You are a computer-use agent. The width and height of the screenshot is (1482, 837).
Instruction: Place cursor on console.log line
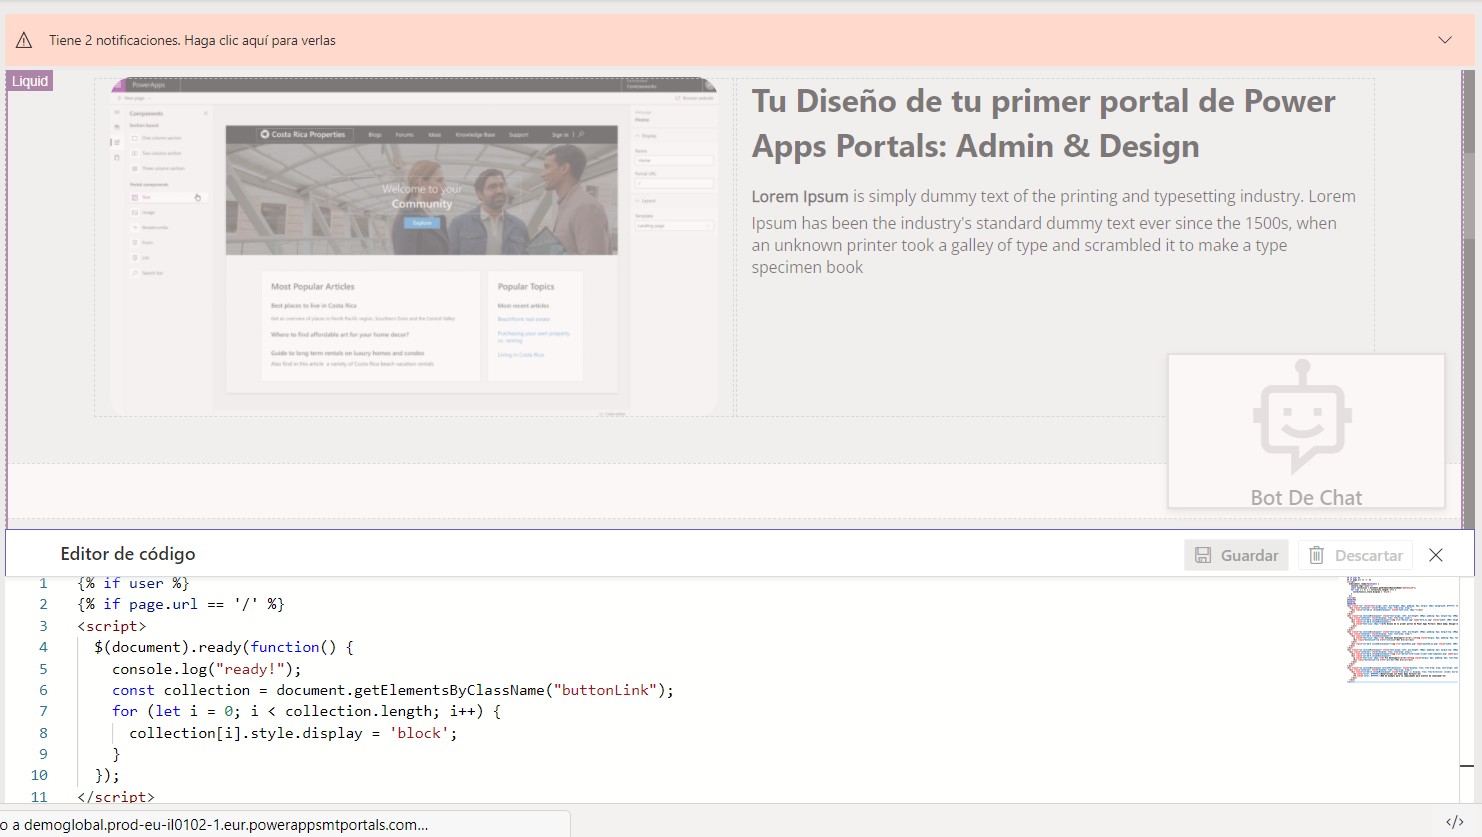point(206,669)
